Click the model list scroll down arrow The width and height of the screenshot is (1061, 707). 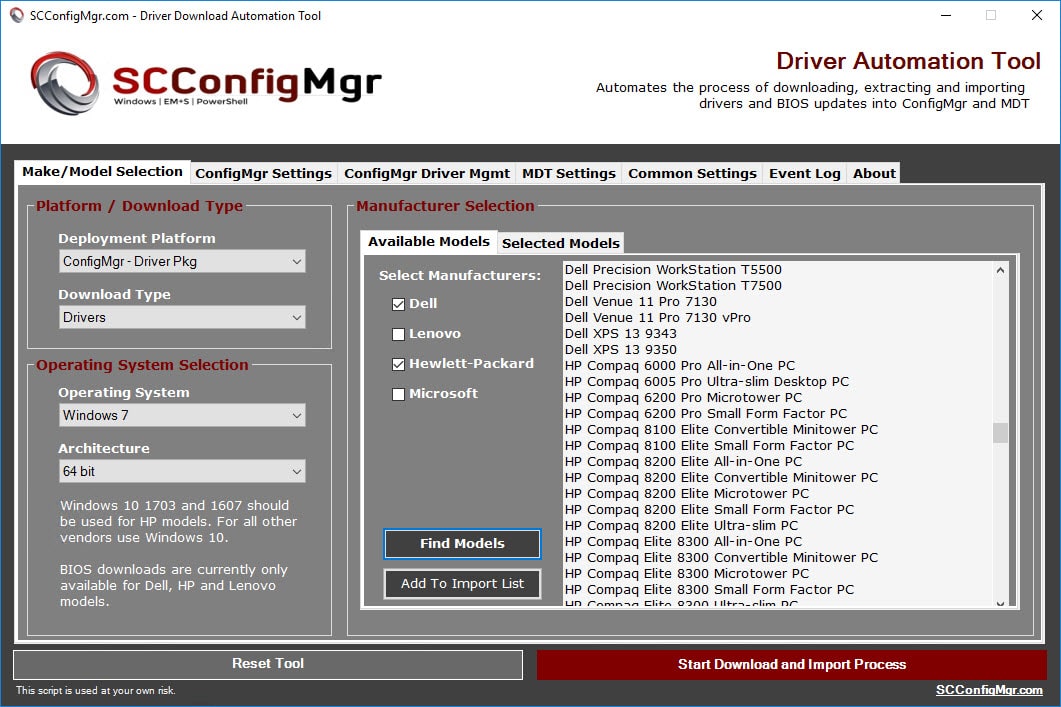(1000, 603)
